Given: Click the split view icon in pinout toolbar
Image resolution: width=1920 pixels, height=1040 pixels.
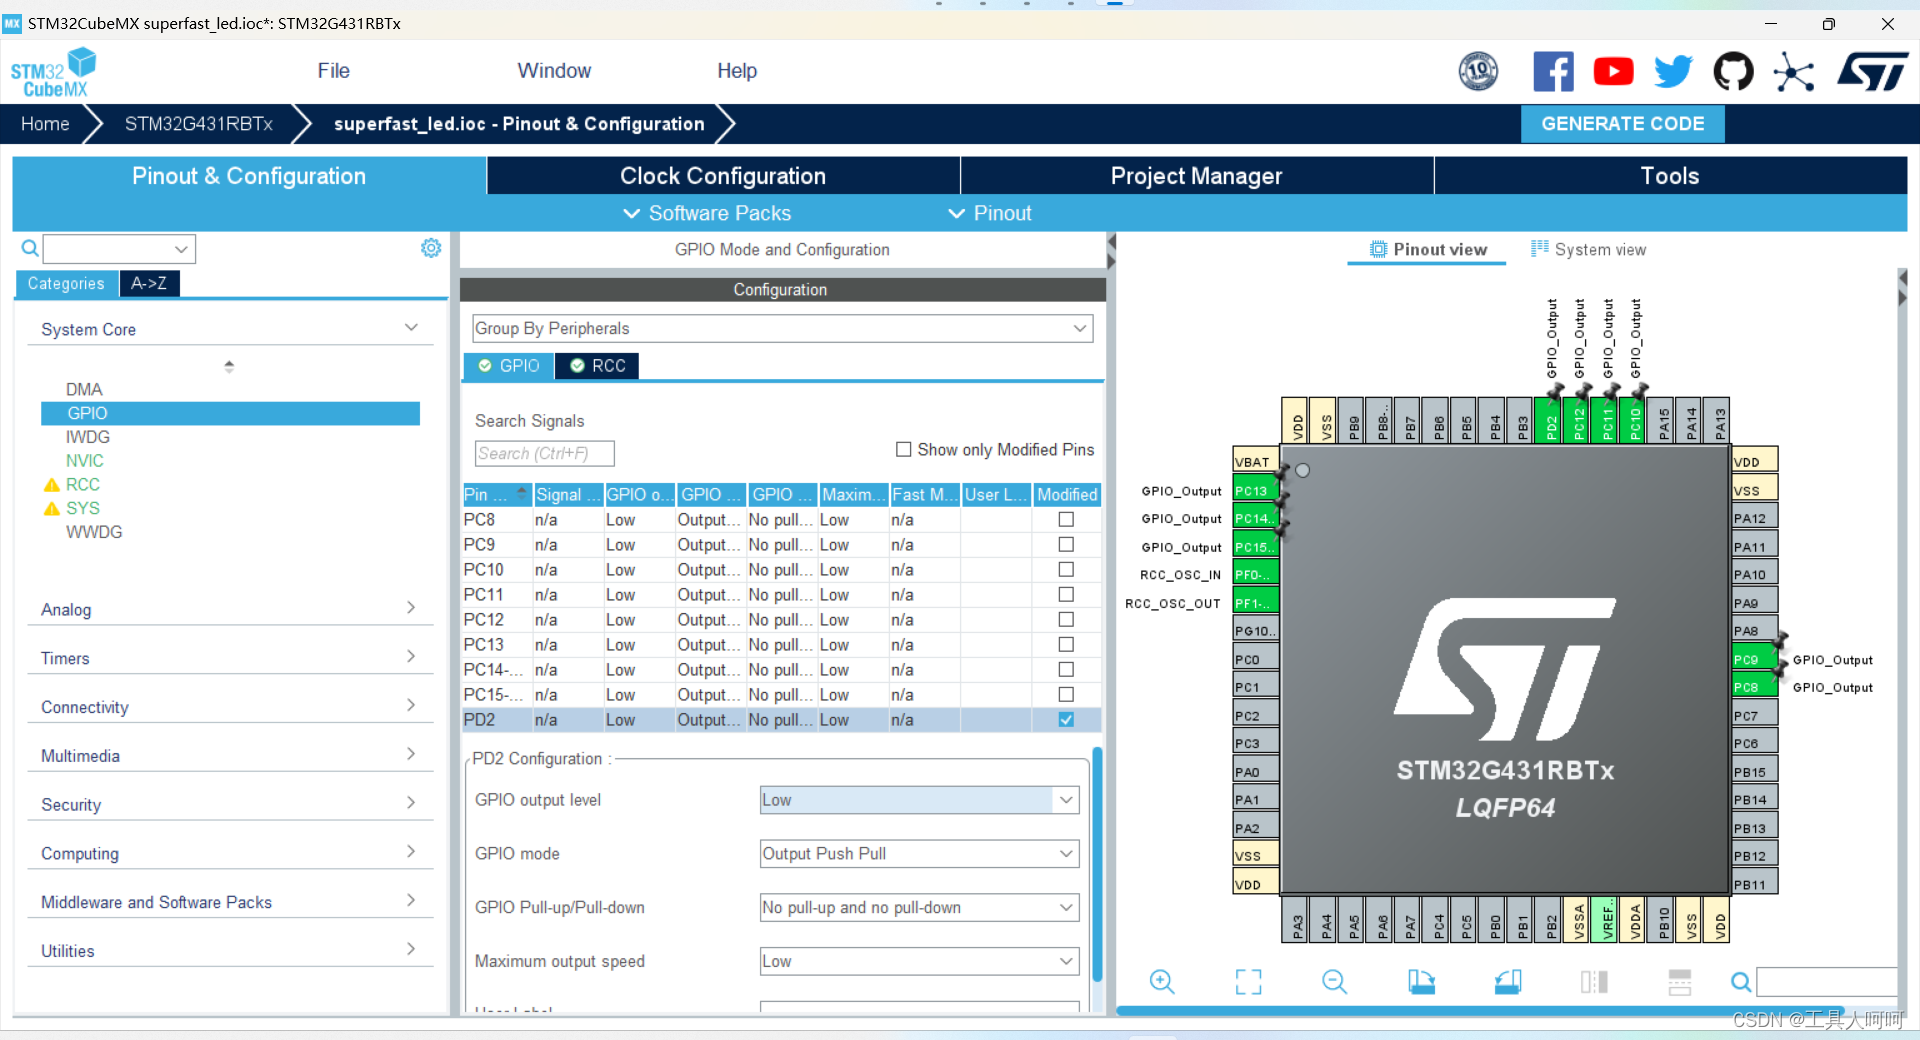Looking at the screenshot, I should click(1594, 982).
